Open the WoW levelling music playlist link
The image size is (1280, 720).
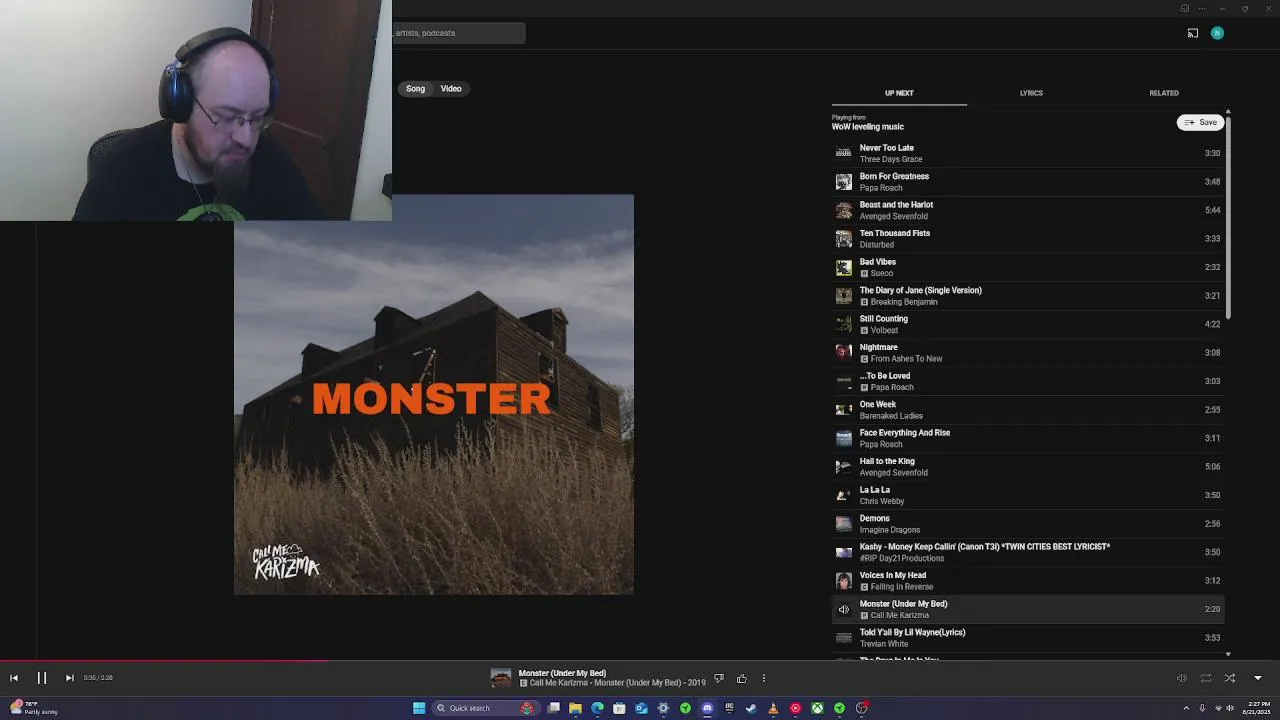pos(868,127)
